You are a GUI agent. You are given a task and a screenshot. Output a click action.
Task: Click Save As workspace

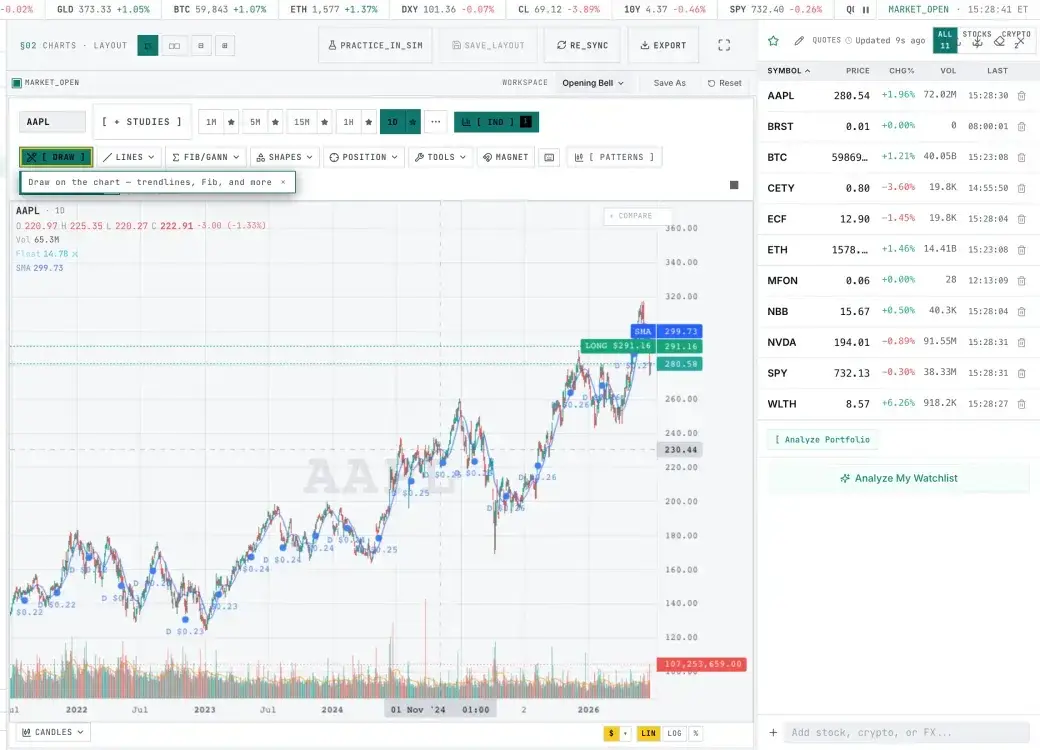669,83
